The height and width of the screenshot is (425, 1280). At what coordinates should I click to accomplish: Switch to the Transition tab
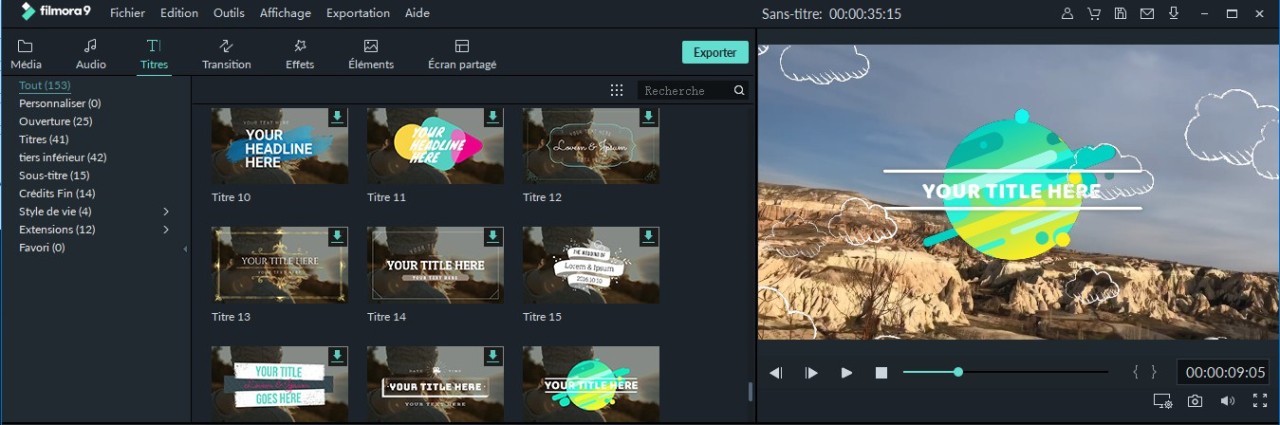click(x=226, y=54)
